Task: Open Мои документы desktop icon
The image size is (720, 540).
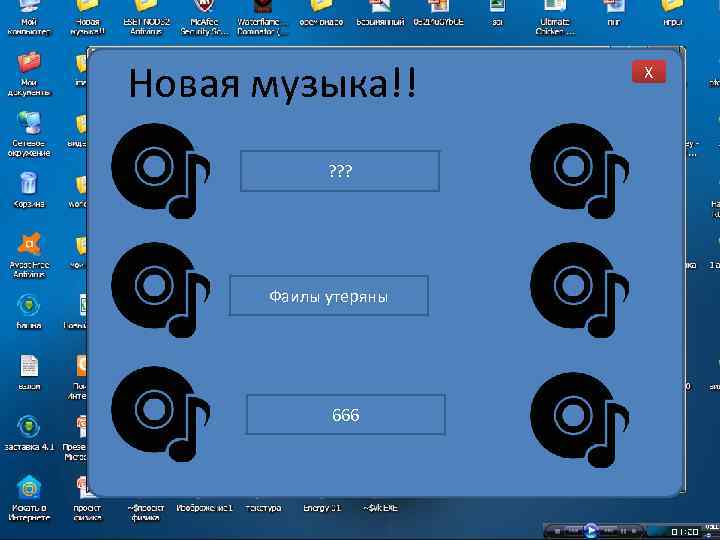Action: coord(28,74)
